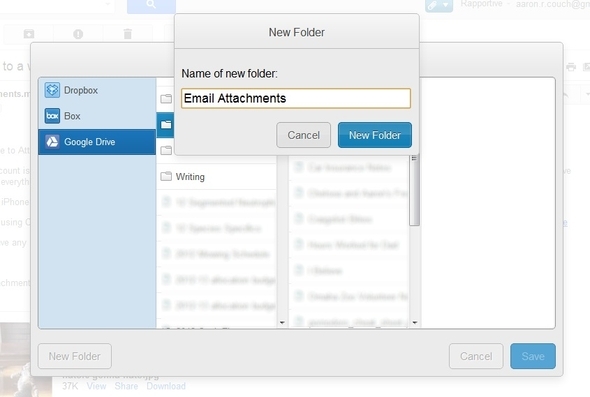This screenshot has width=590, height=397.
Task: Confirm with the blue New Folder button
Action: [x=375, y=135]
